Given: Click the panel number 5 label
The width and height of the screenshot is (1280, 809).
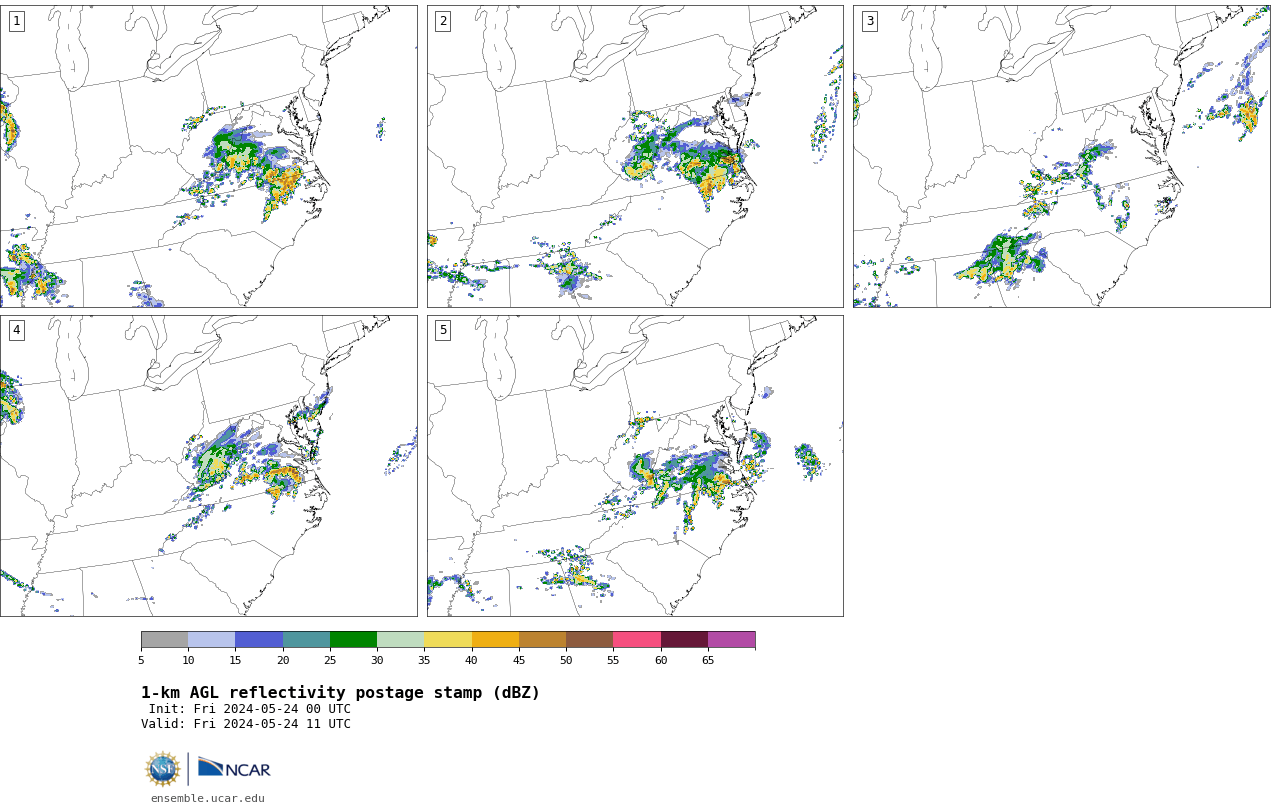Looking at the screenshot, I should point(443,330).
